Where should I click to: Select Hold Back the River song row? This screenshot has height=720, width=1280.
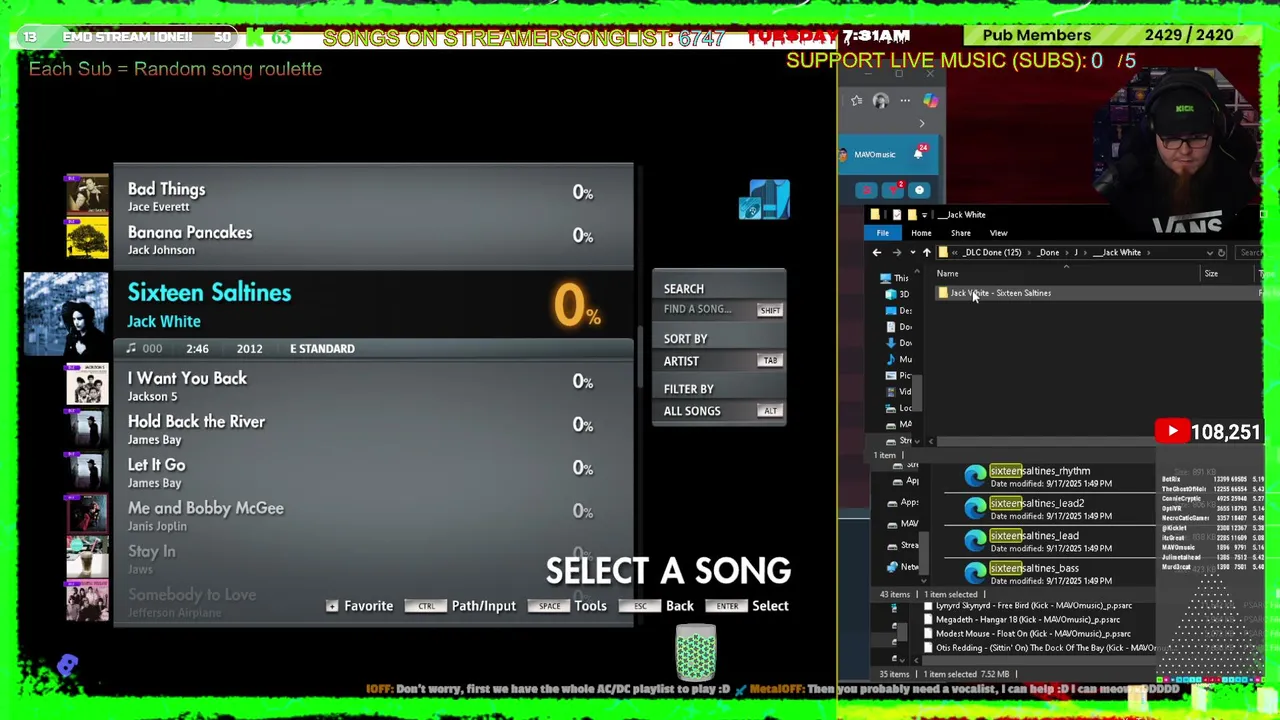374,429
